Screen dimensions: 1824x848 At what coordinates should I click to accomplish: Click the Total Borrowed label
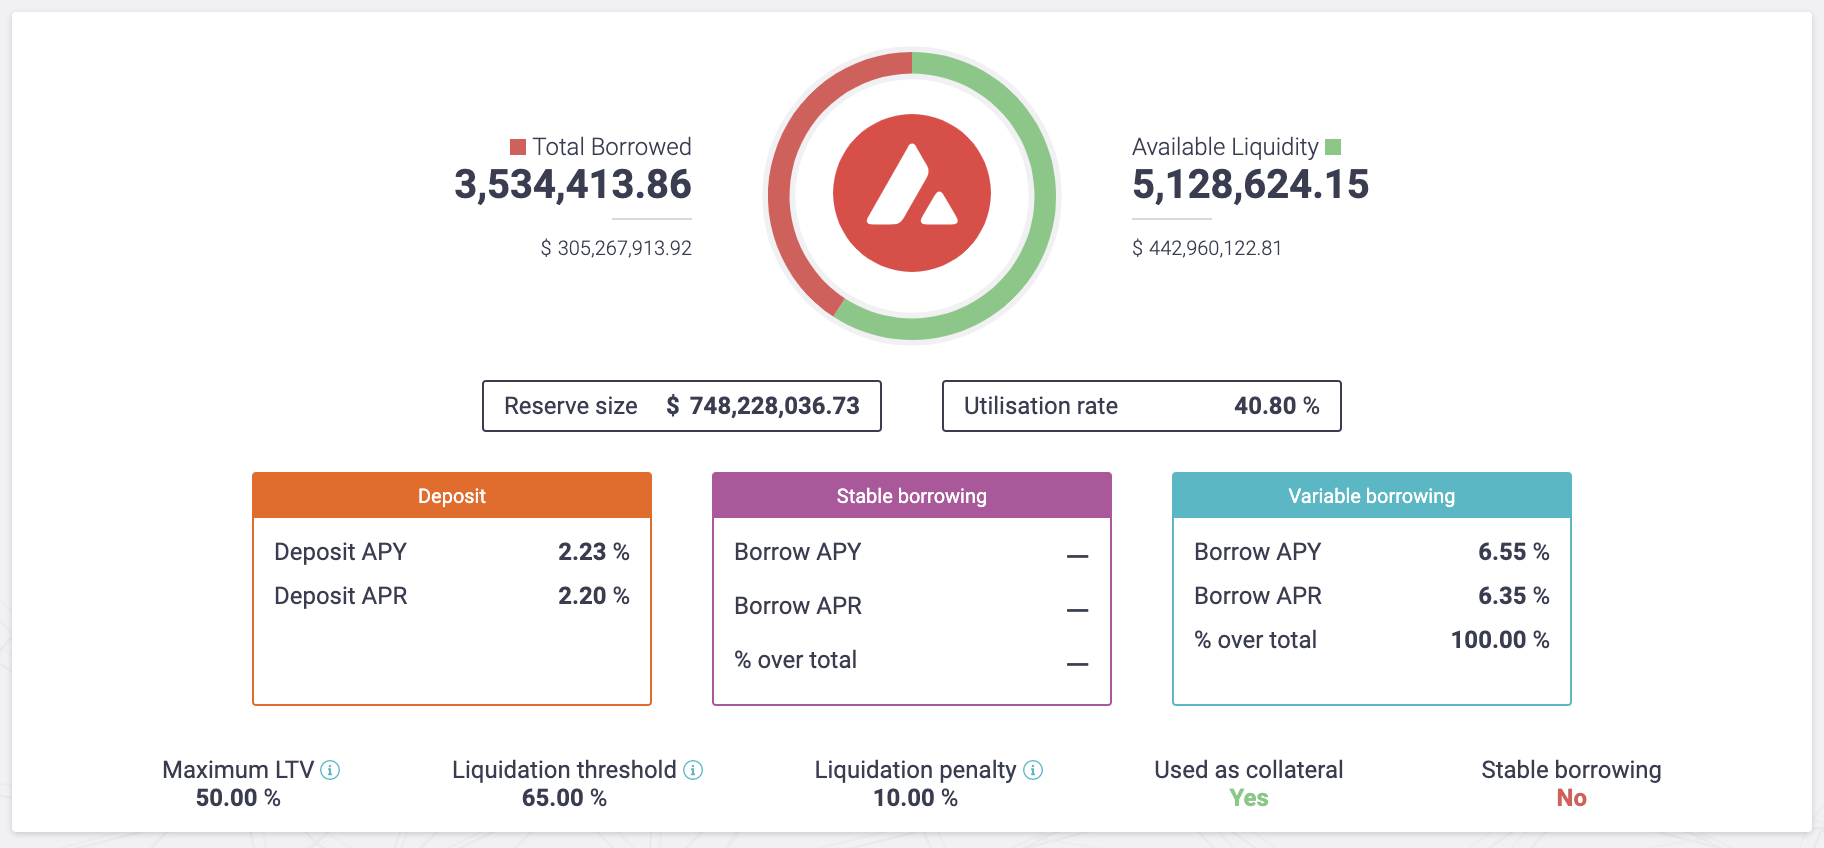612,147
